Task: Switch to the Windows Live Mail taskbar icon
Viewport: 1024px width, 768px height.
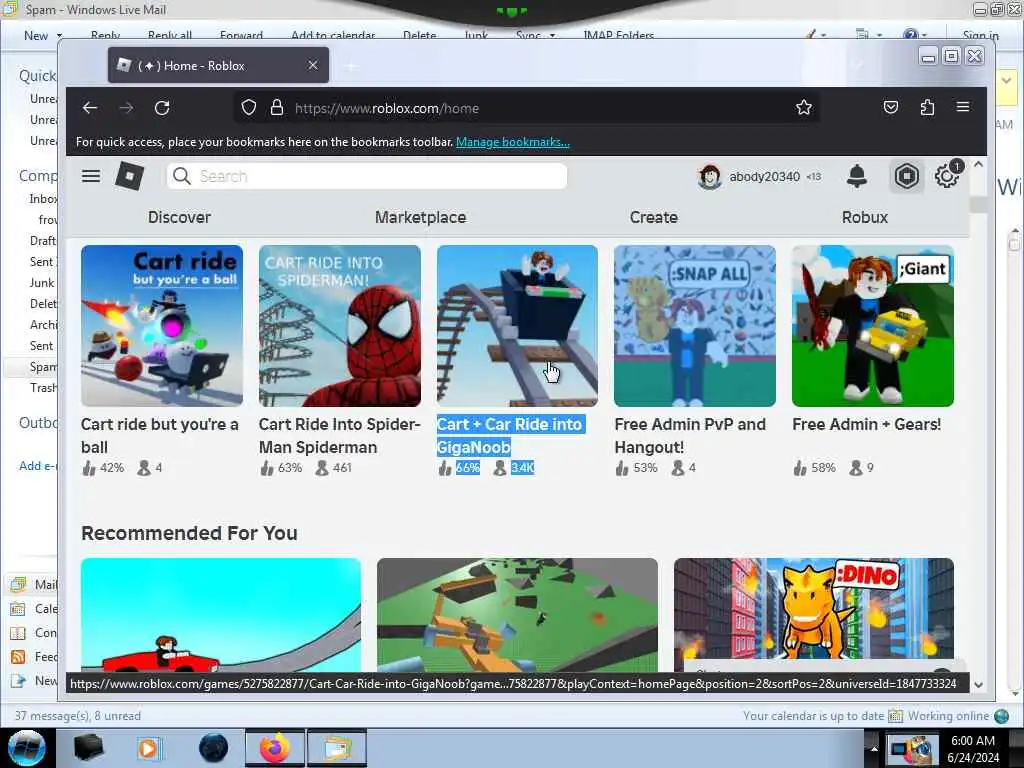Action: [336, 748]
